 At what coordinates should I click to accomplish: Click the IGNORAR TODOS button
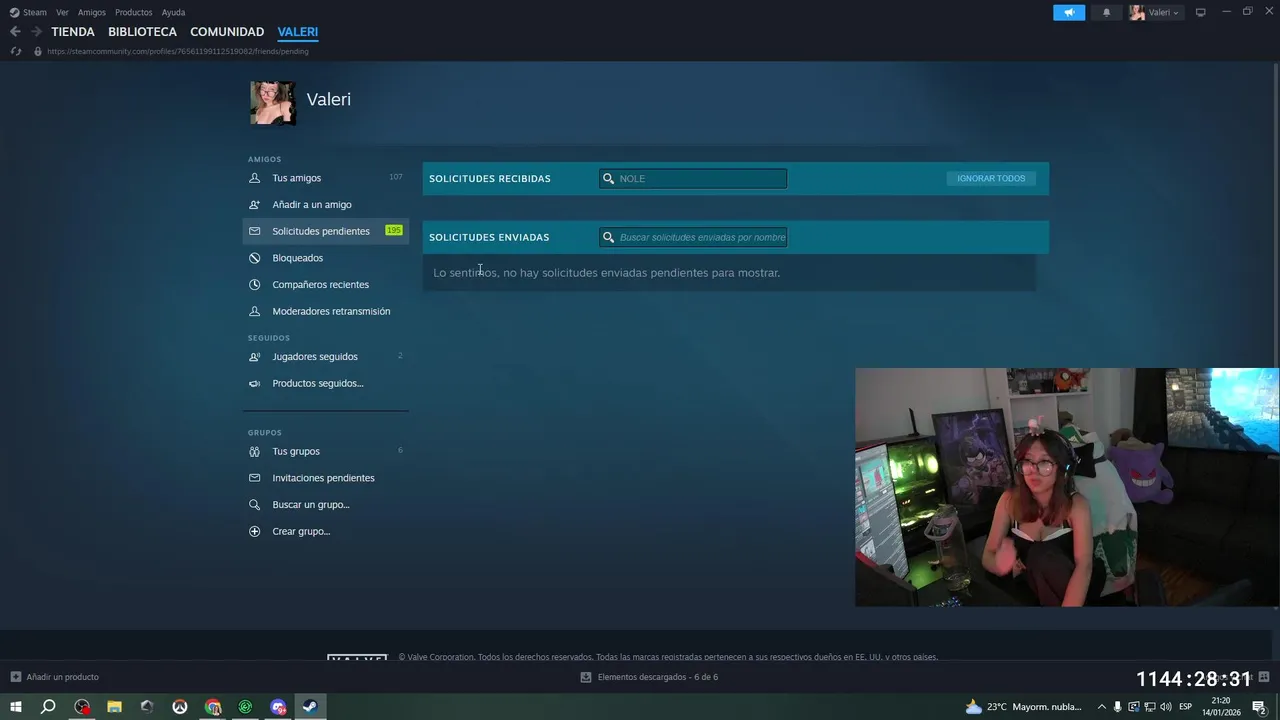click(x=991, y=178)
